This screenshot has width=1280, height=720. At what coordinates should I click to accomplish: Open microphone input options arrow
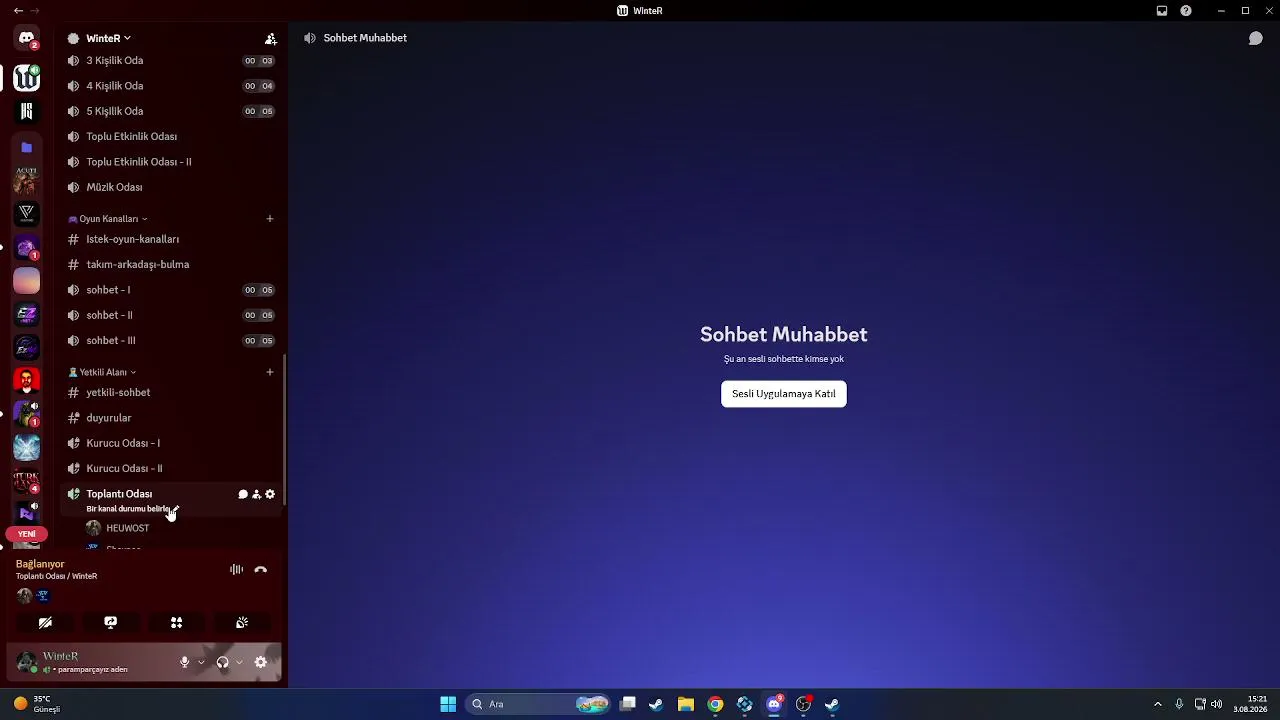click(x=201, y=662)
